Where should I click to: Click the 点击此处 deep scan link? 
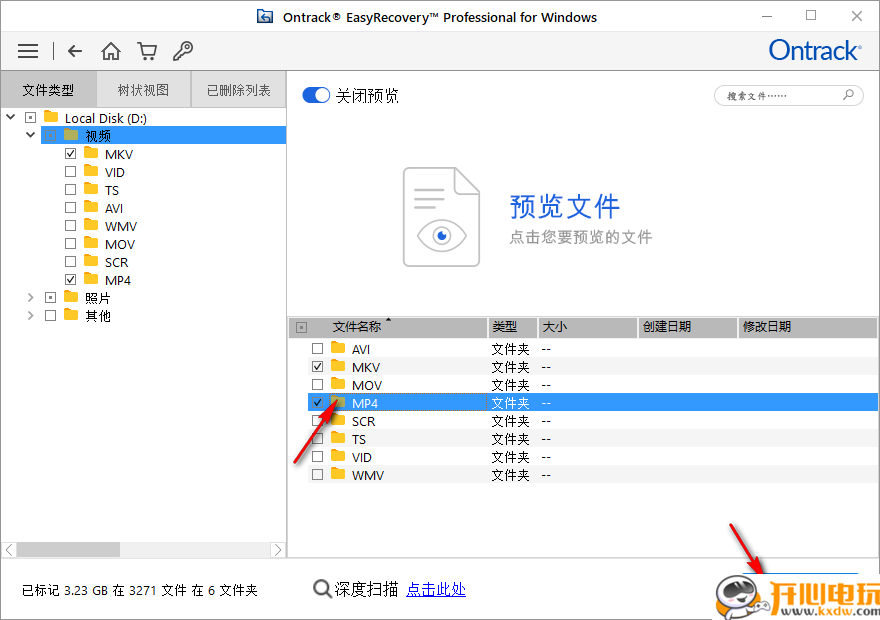pyautogui.click(x=436, y=589)
